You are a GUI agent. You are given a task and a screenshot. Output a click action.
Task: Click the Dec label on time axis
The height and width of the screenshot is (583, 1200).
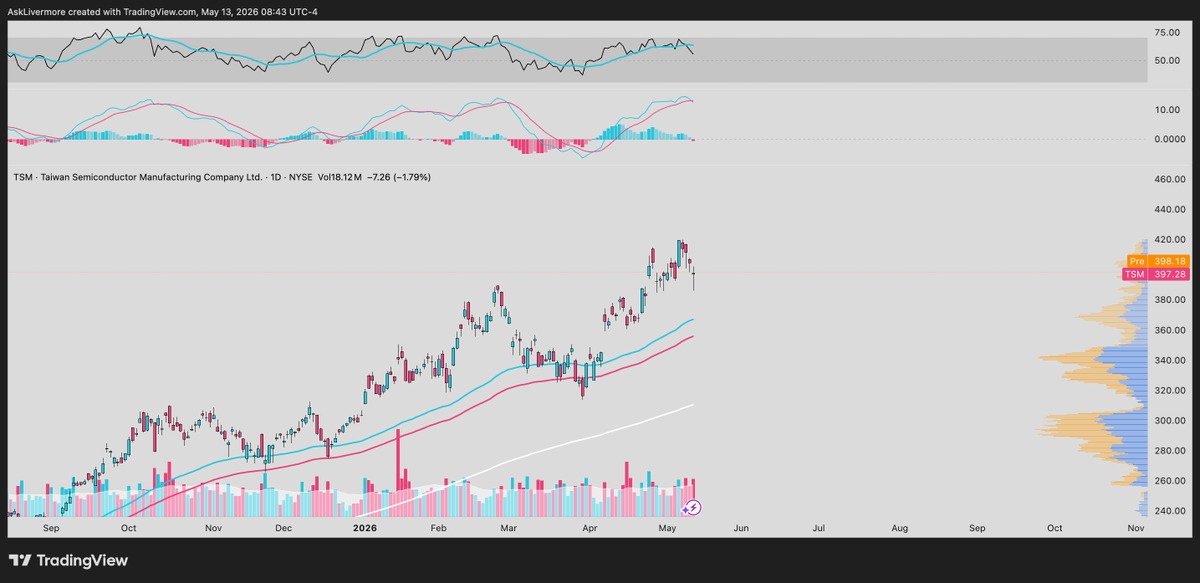pos(283,526)
